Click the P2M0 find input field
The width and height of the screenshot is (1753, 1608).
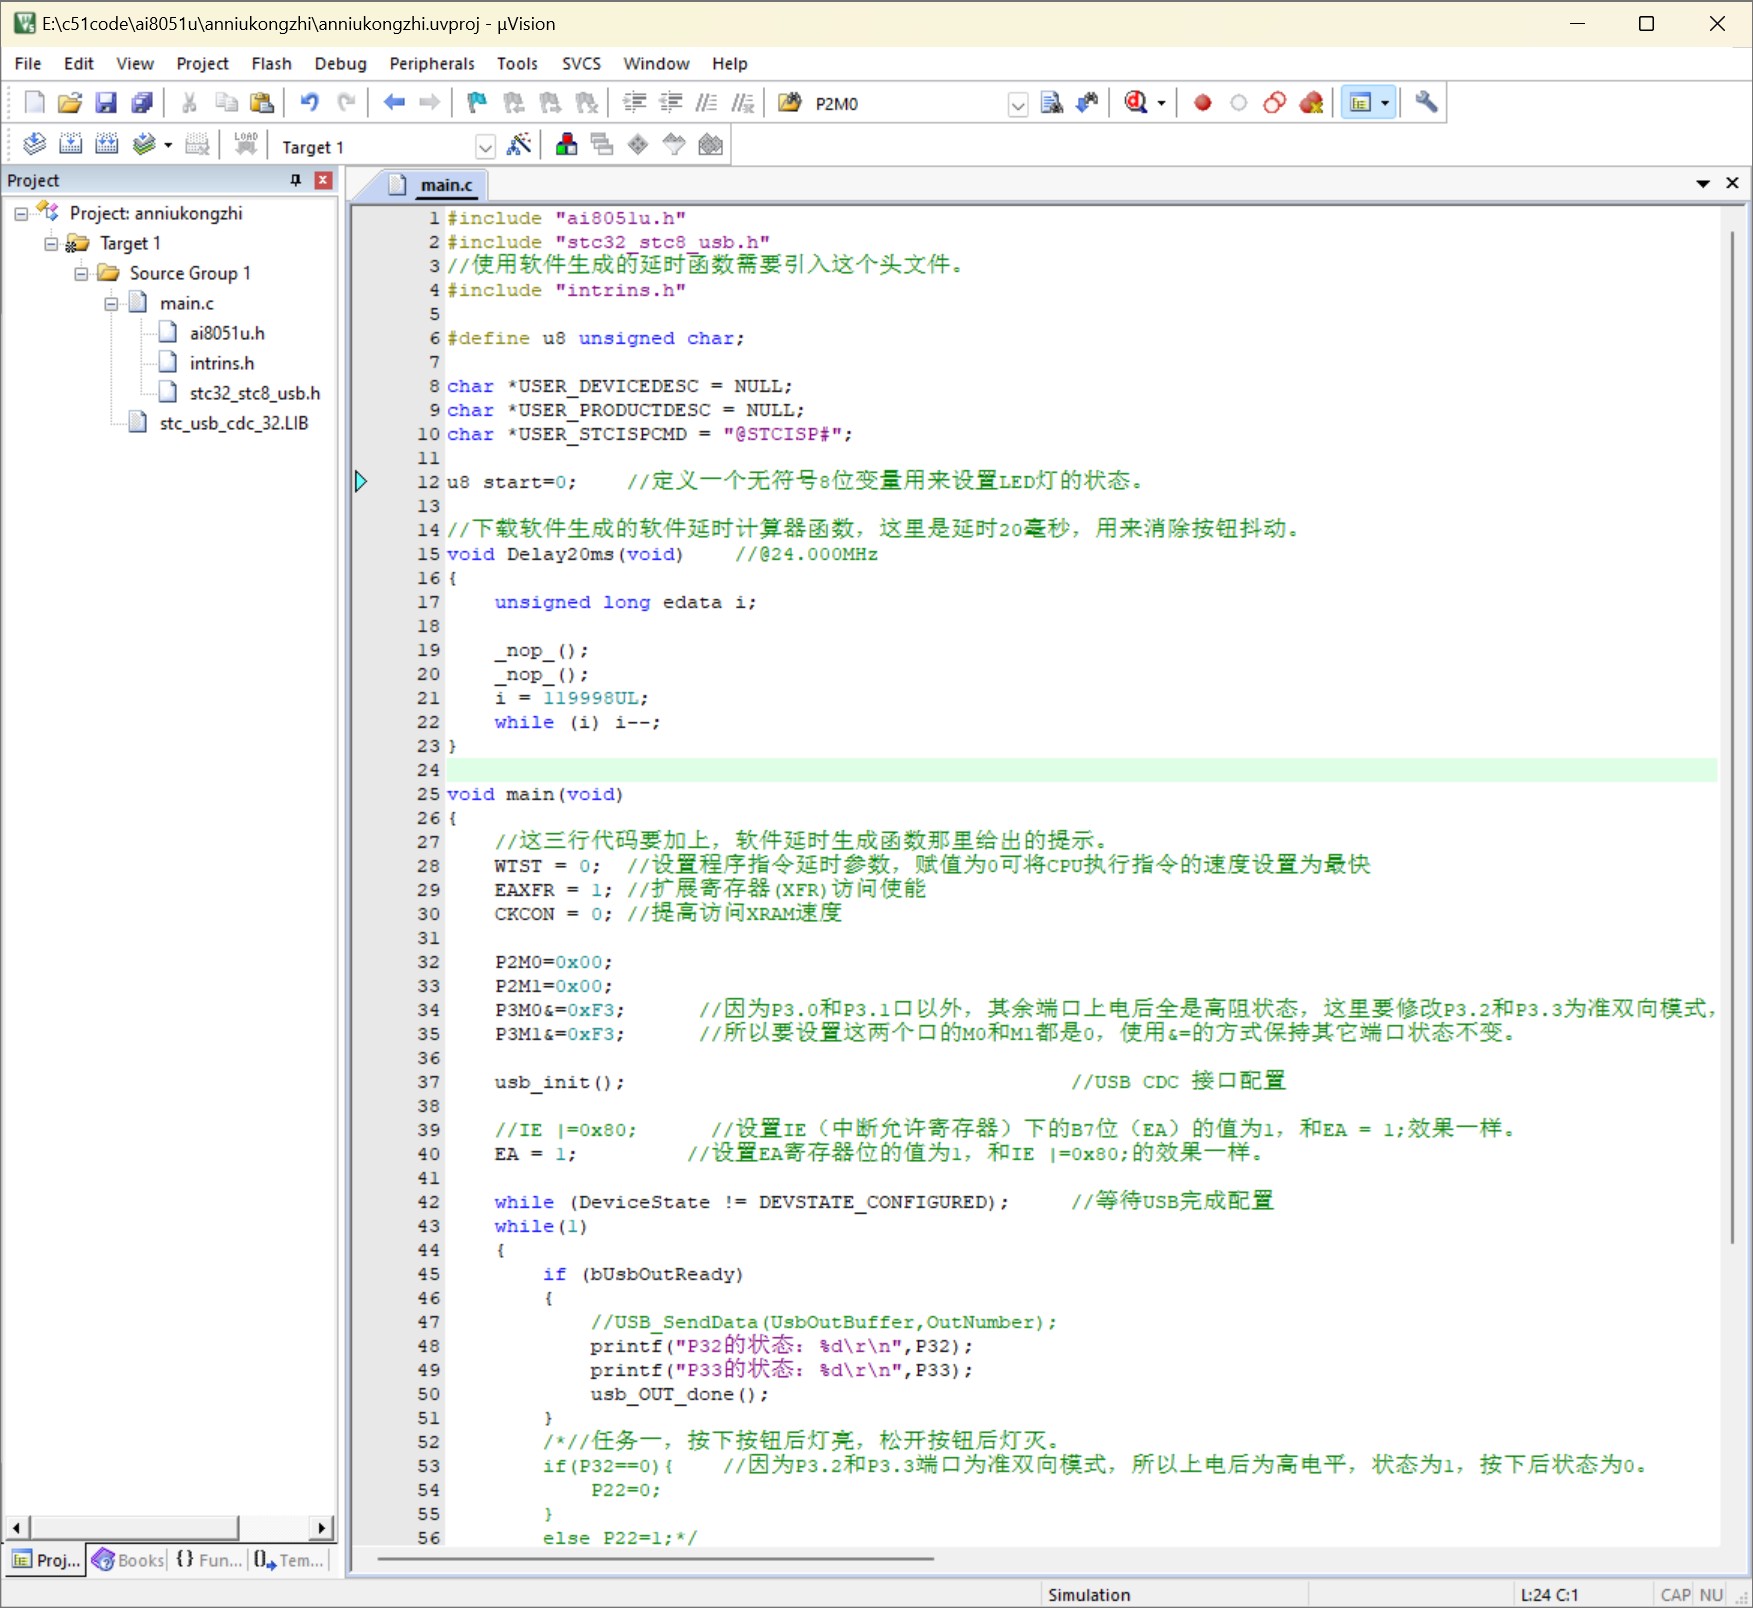point(908,104)
